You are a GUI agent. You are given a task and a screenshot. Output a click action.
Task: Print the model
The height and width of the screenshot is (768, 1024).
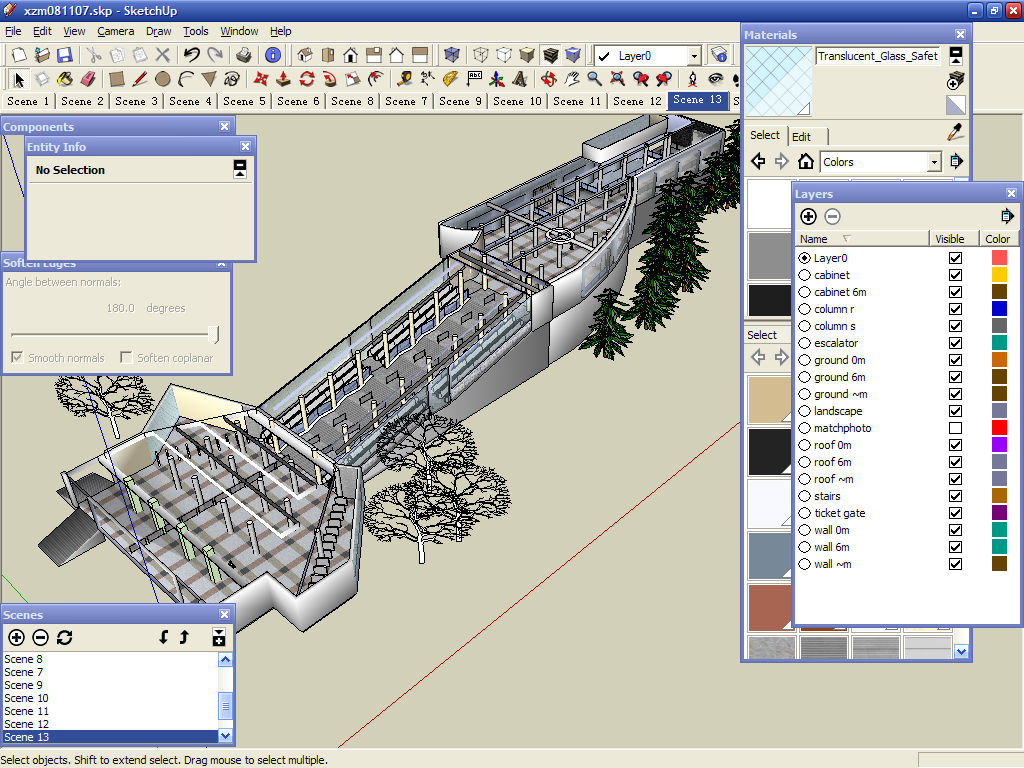click(244, 56)
